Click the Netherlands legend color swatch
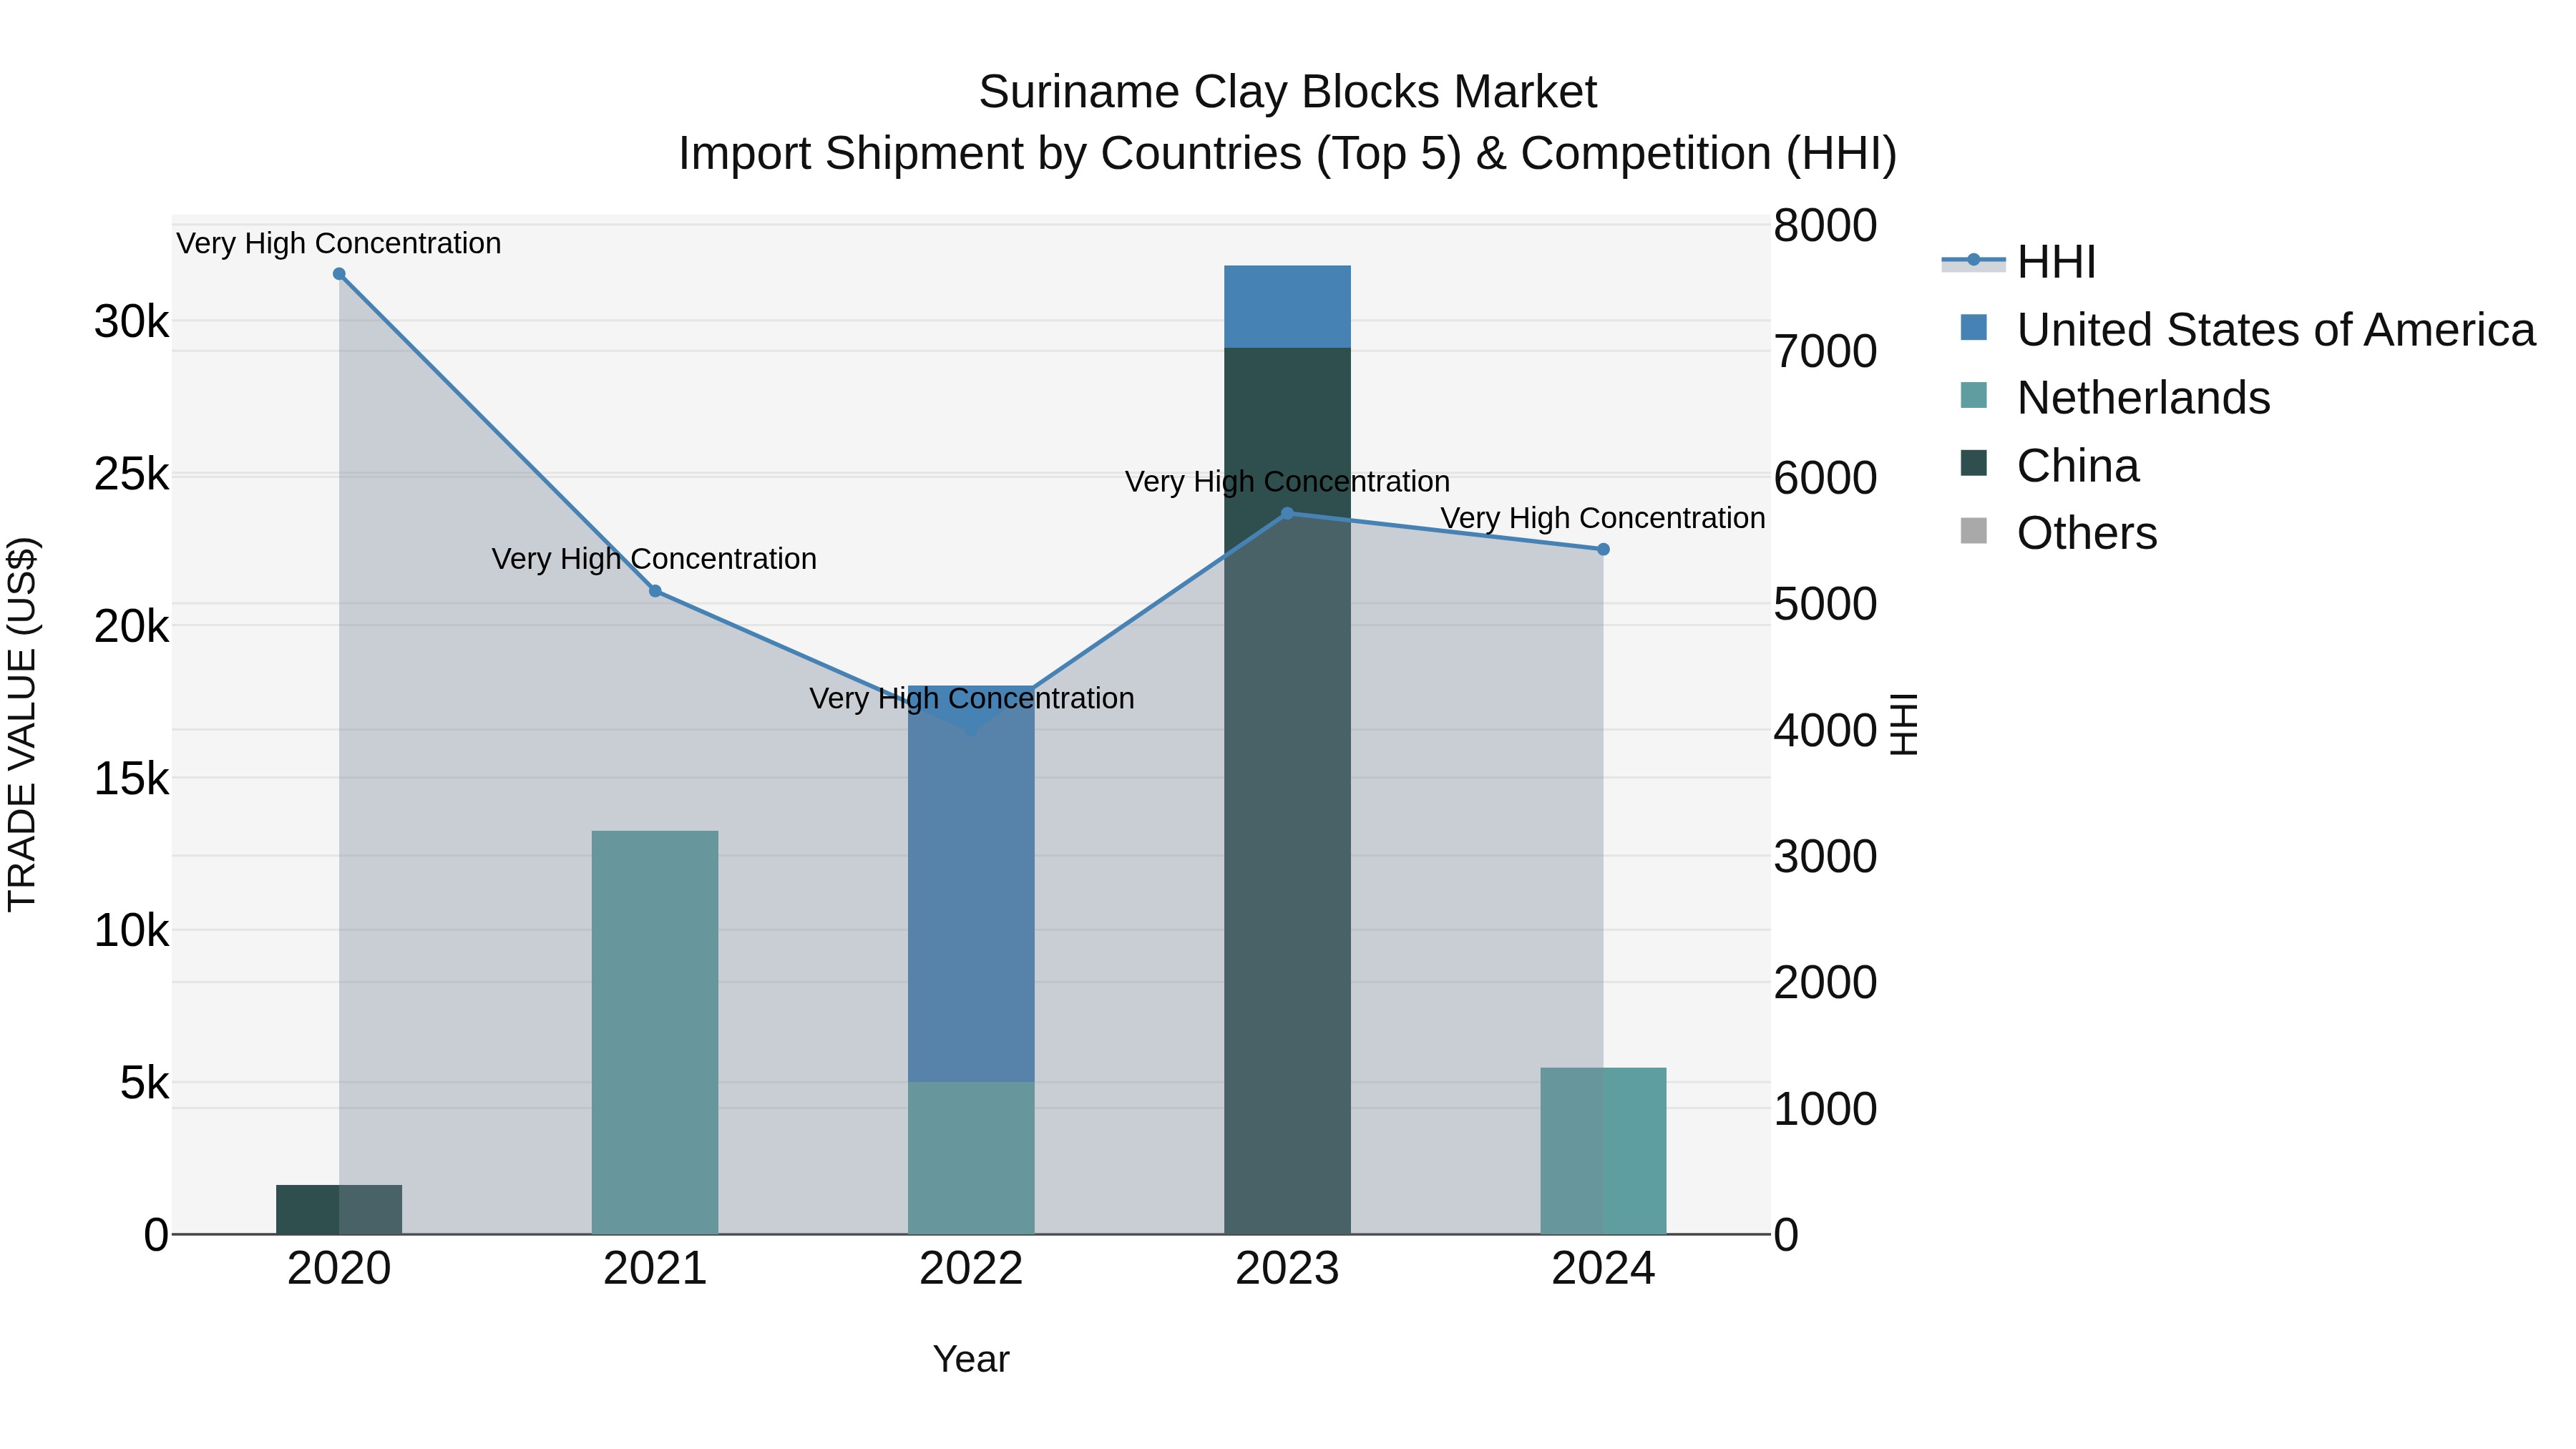Viewport: 2576px width, 1449px height. (1974, 395)
